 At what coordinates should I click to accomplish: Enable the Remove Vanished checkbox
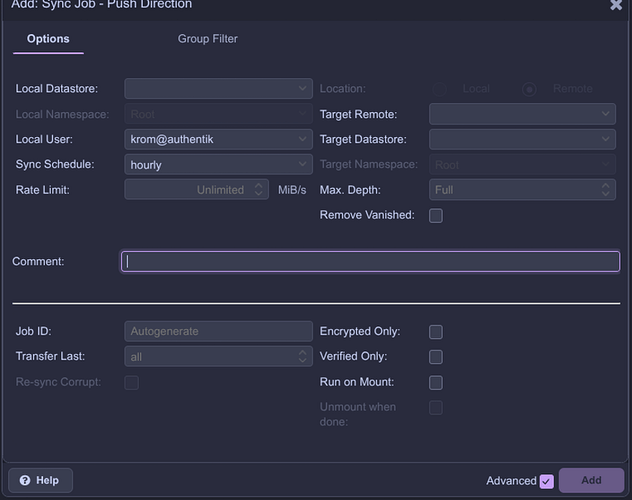(x=435, y=215)
